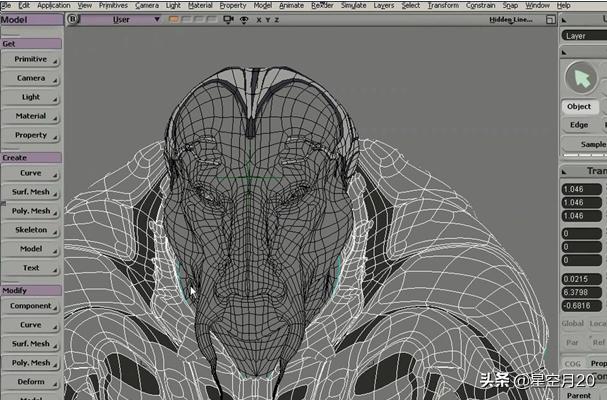The height and width of the screenshot is (400, 607).
Task: Click the Poly. Mesh button under Create
Action: tap(31, 211)
